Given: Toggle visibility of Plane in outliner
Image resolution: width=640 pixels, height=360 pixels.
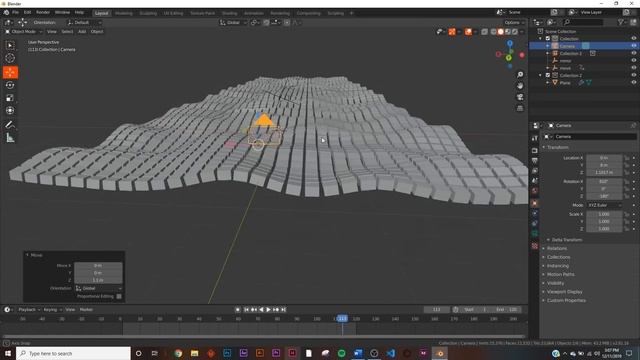Looking at the screenshot, I should pos(633,82).
